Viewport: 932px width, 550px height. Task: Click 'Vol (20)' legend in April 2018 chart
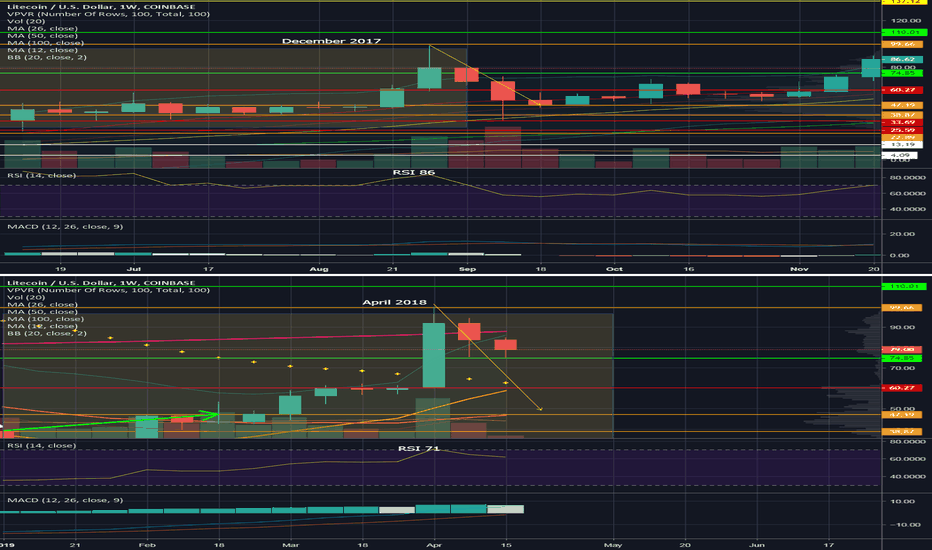coord(26,297)
